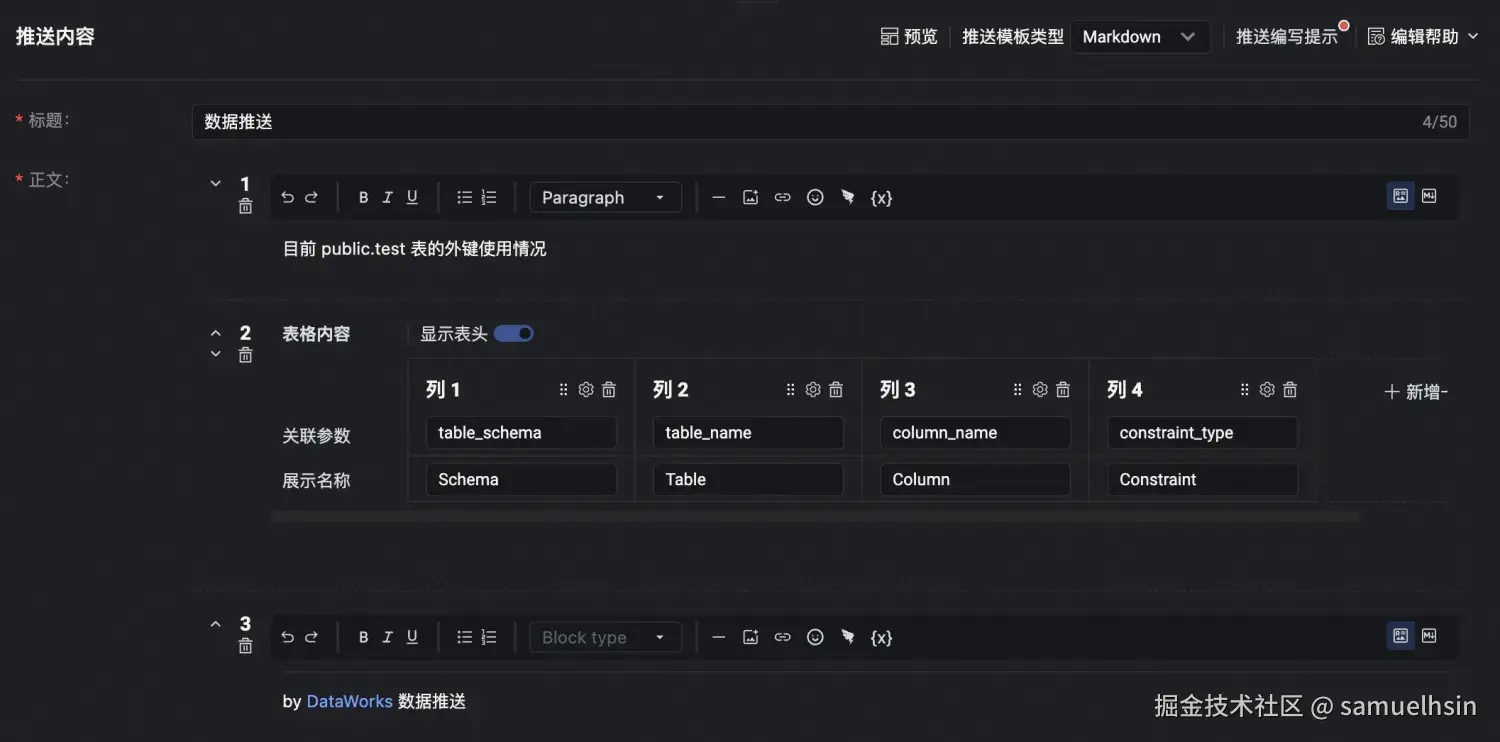Delete column 列 3

(x=1063, y=390)
